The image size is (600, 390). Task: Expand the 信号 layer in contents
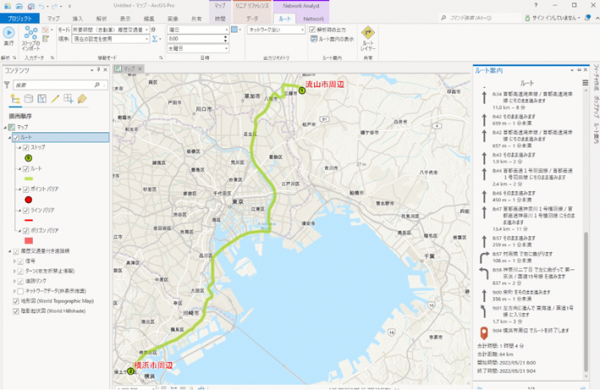pyautogui.click(x=15, y=261)
